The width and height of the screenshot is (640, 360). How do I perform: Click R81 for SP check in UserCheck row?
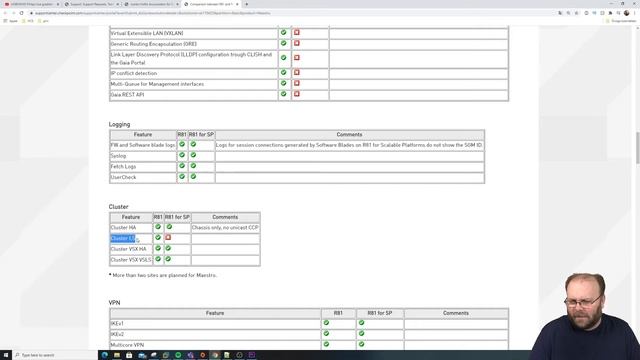(x=193, y=176)
